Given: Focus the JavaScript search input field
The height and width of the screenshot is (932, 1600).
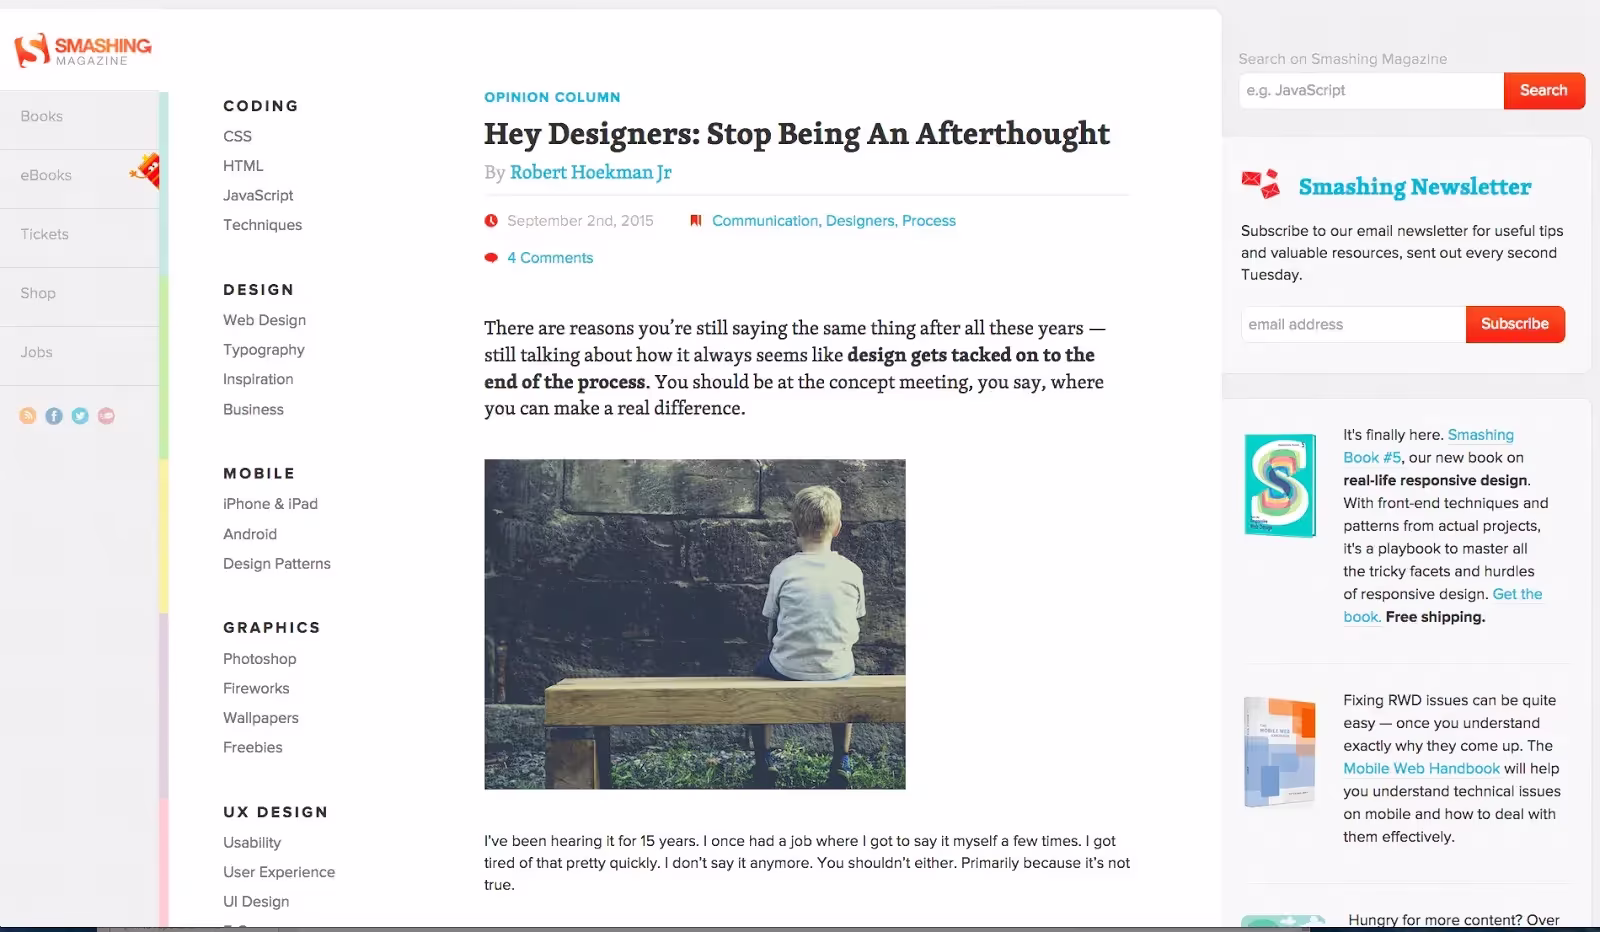Looking at the screenshot, I should 1371,91.
